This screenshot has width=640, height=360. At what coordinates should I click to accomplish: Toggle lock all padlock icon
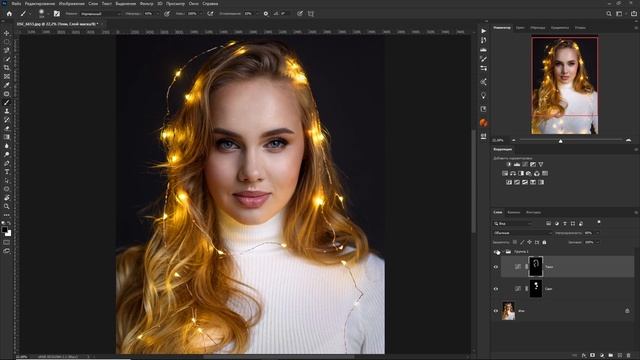tap(544, 242)
